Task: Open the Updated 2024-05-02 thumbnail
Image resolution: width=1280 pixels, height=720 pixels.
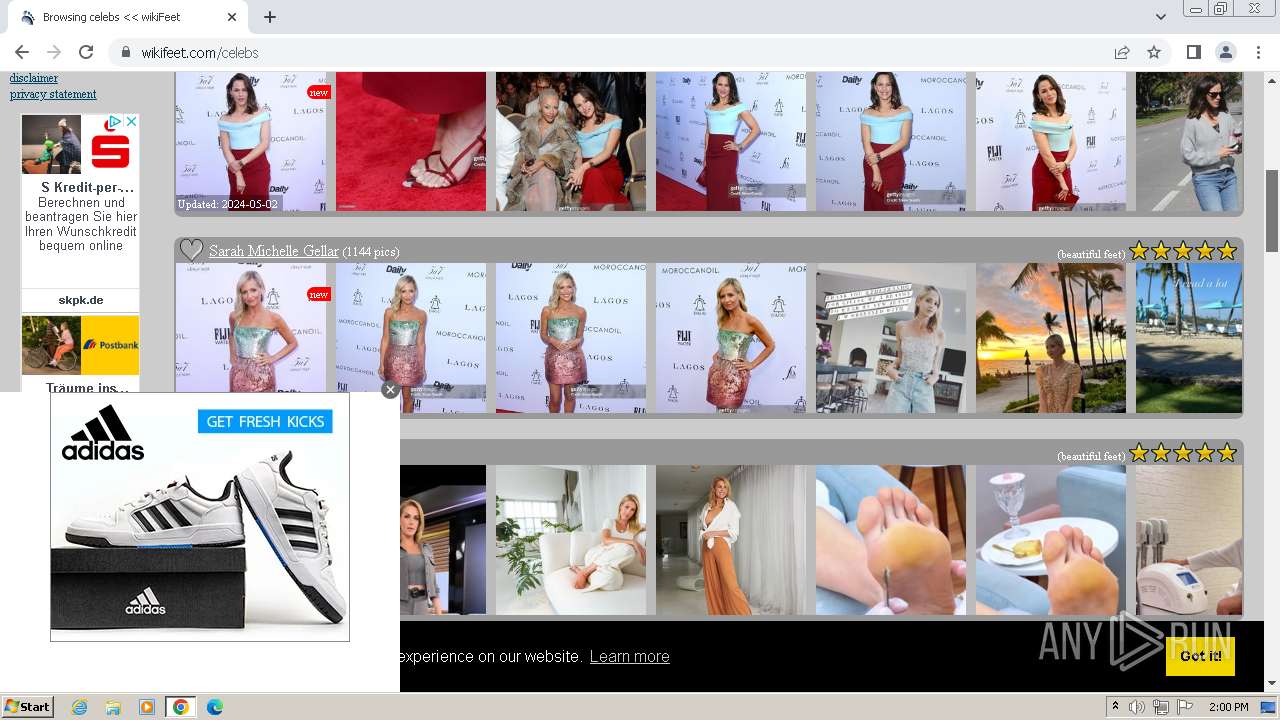Action: coord(250,141)
